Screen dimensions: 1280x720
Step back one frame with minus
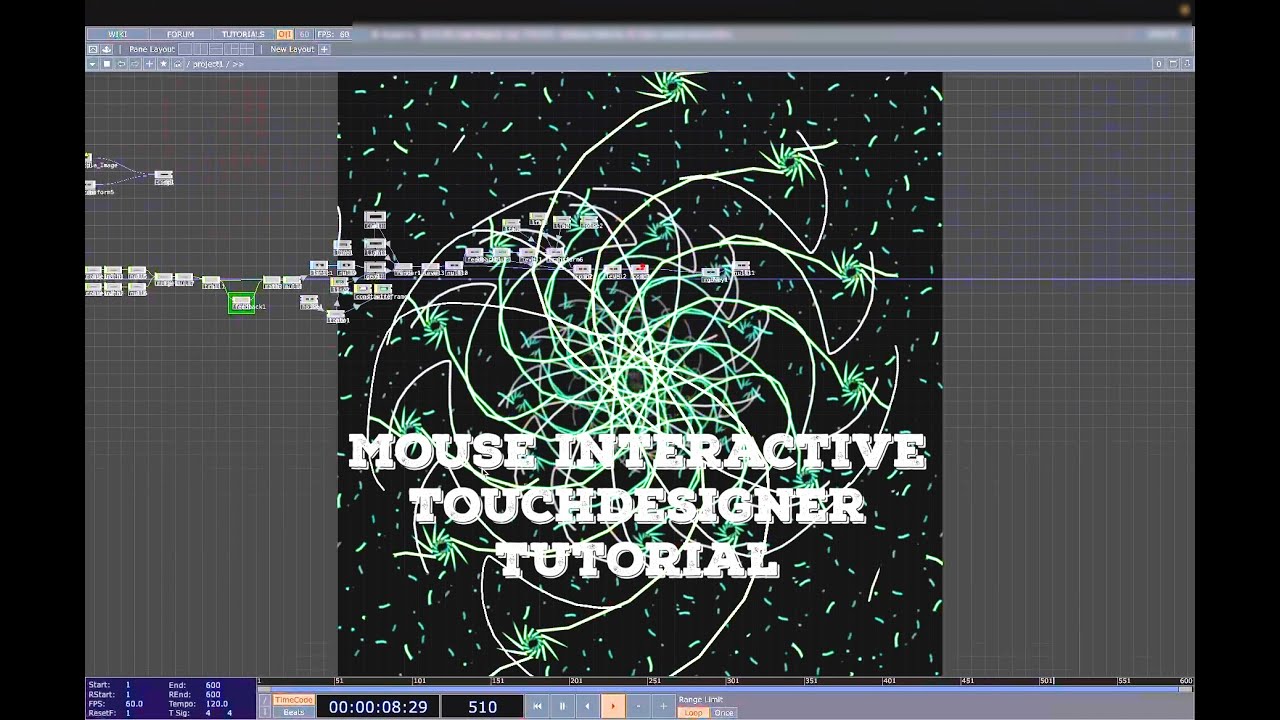pos(638,706)
